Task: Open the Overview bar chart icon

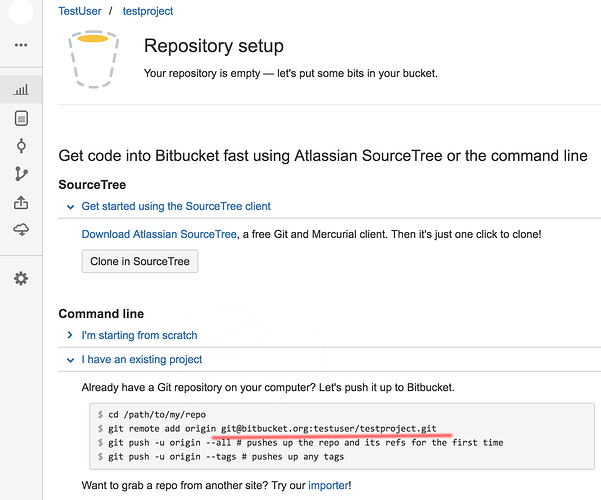Action: (21, 90)
